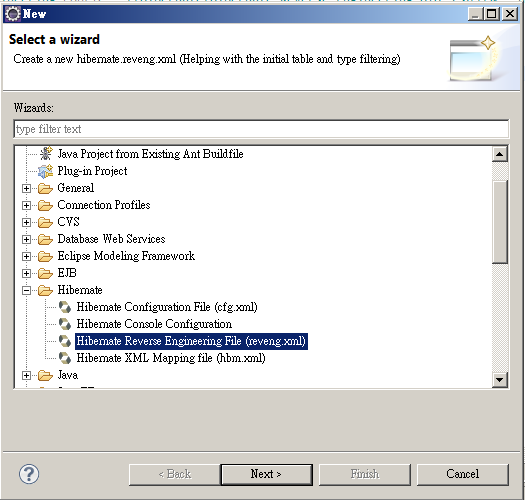525x500 pixels.
Task: Click the Database Web Services folder icon
Action: pyautogui.click(x=45, y=239)
